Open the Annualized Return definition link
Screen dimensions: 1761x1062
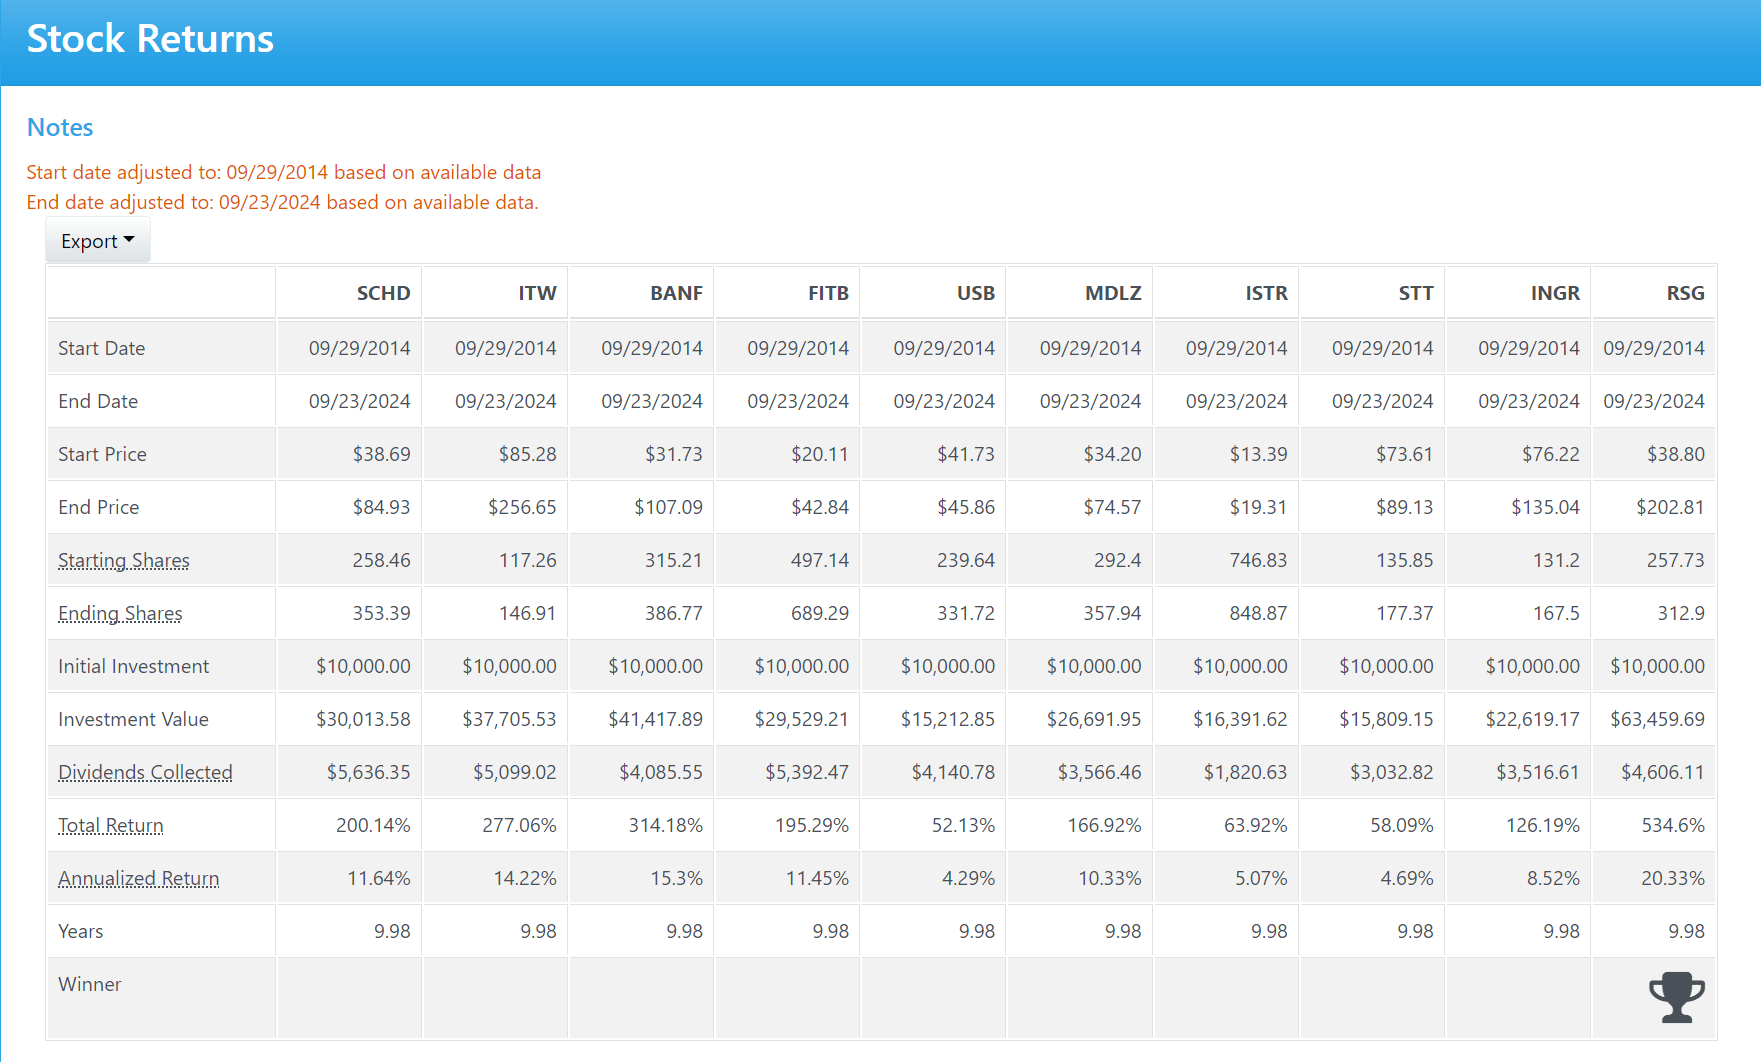[138, 878]
